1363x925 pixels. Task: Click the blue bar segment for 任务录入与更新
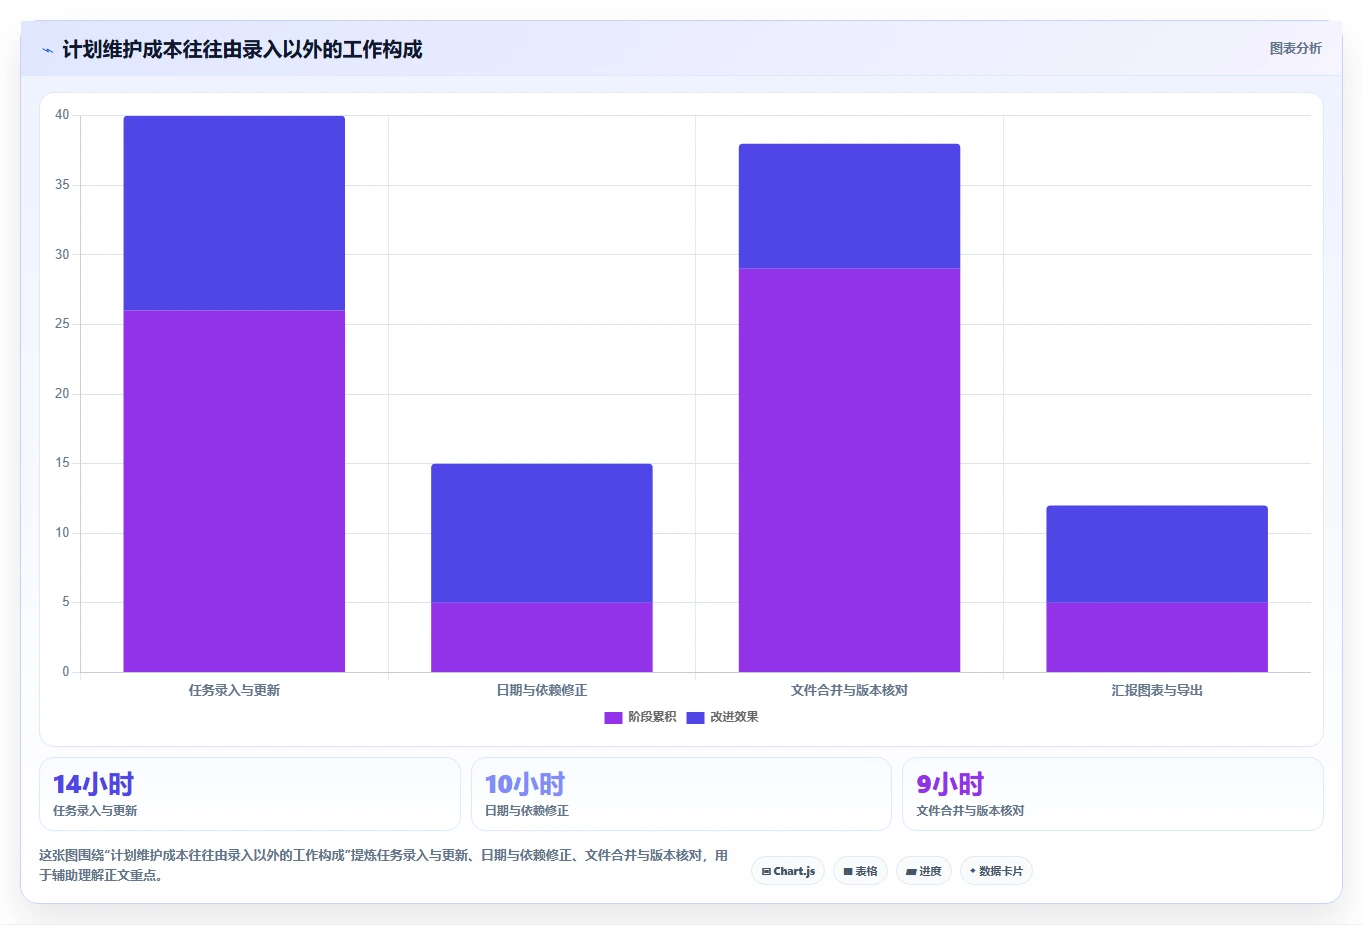pyautogui.click(x=234, y=213)
